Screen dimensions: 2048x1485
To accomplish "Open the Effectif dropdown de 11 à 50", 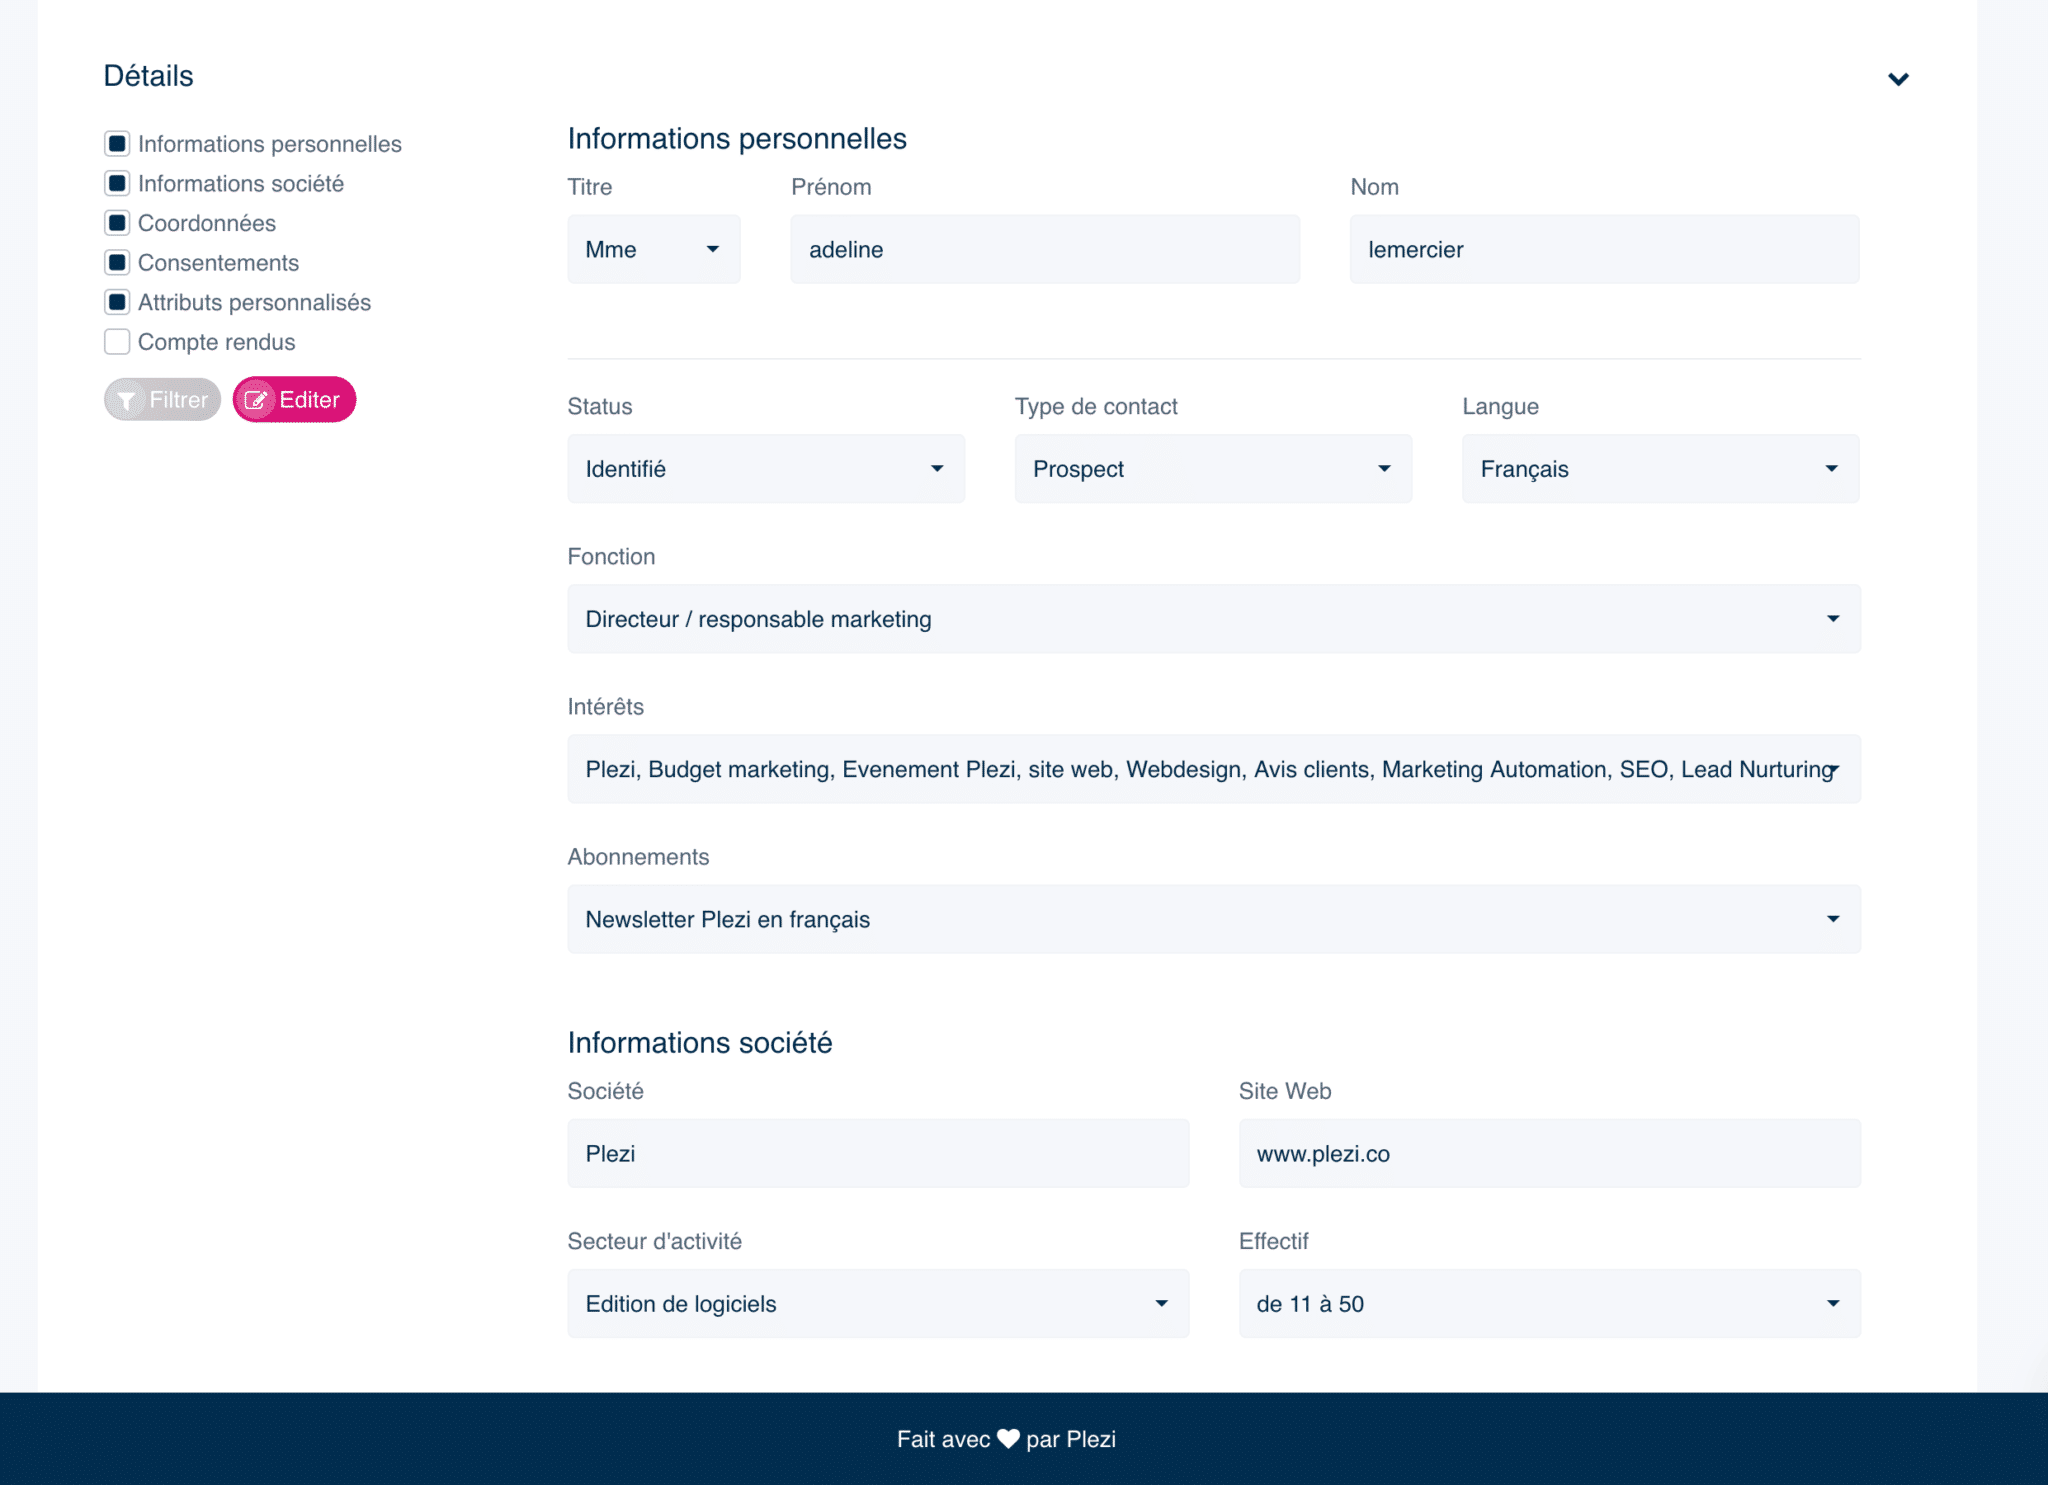I will tap(1549, 1303).
